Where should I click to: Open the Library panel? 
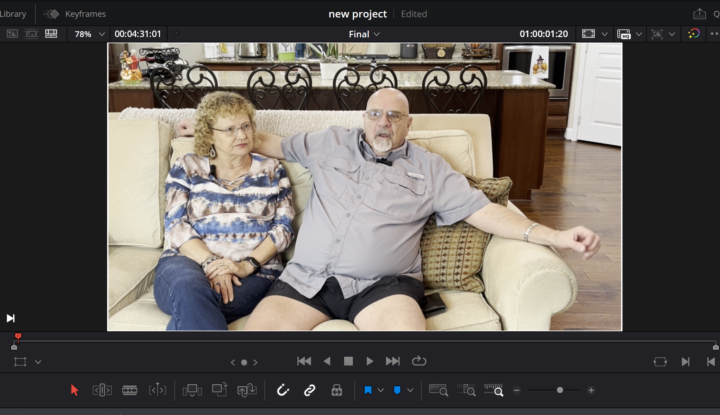click(13, 14)
